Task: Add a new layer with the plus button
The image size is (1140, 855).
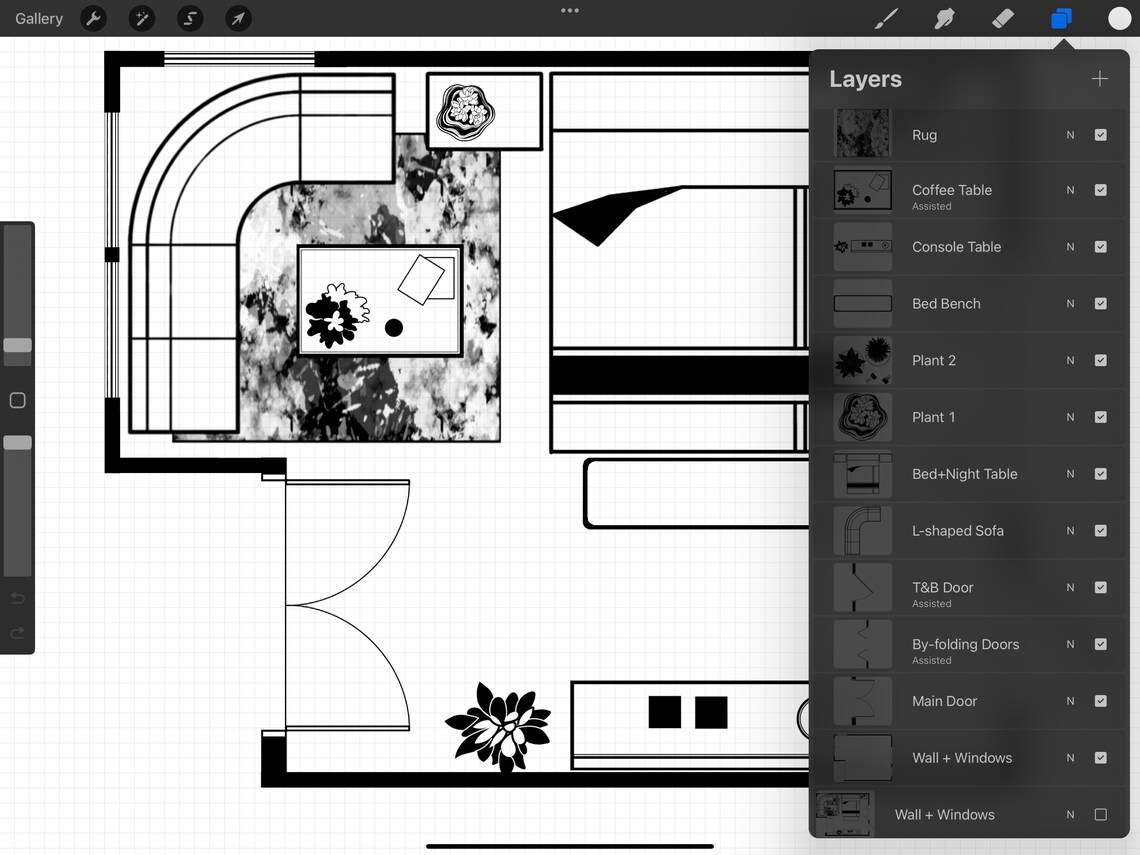Action: 1099,78
